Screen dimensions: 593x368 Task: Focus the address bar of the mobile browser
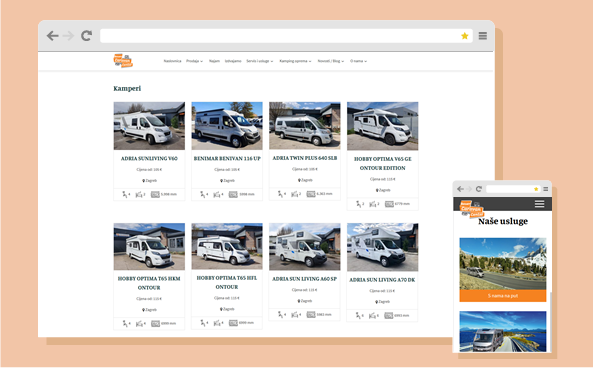(513, 189)
